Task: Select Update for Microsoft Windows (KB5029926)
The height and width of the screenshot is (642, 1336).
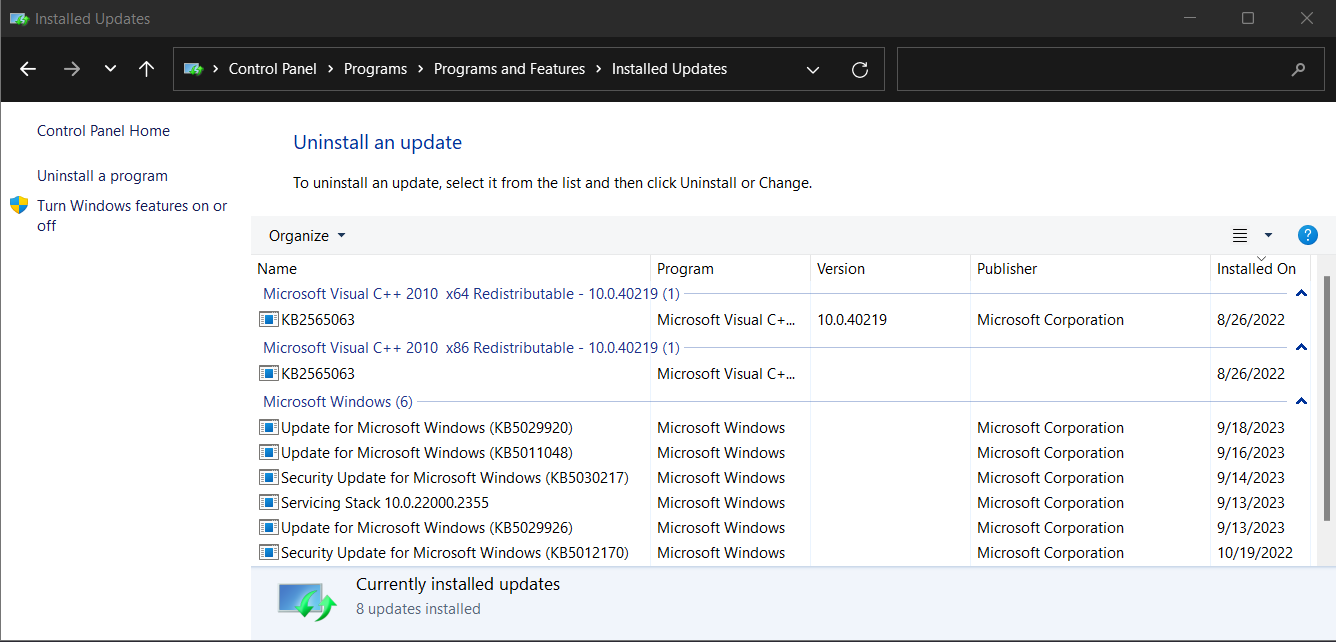Action: tap(427, 528)
